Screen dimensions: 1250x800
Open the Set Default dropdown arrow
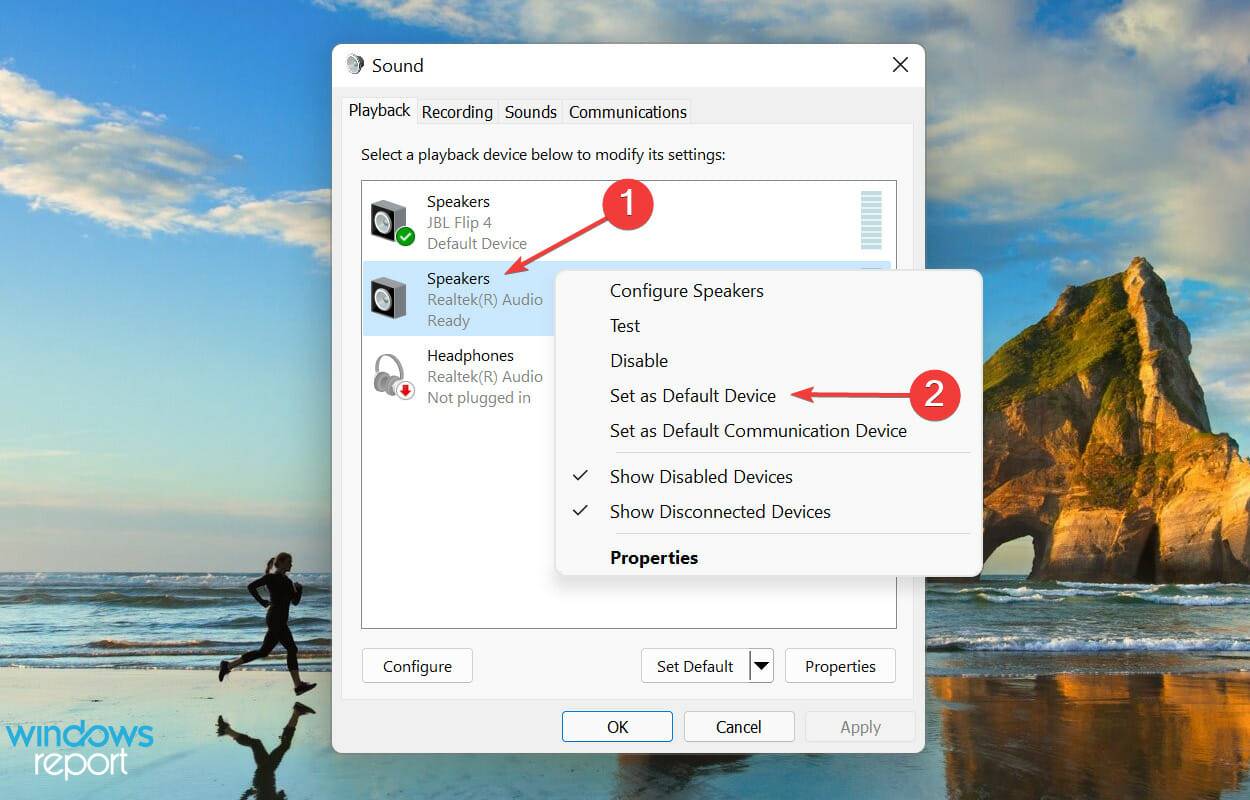pyautogui.click(x=762, y=665)
